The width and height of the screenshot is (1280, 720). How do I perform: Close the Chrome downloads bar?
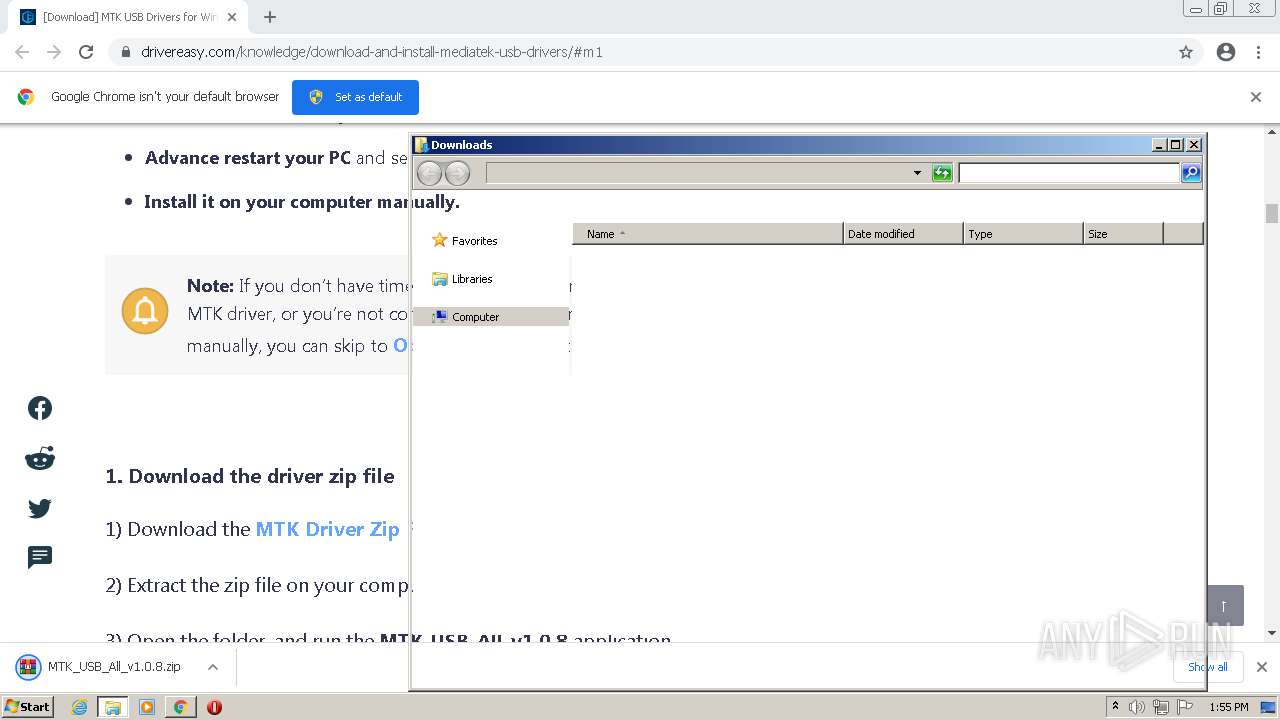(x=1261, y=667)
